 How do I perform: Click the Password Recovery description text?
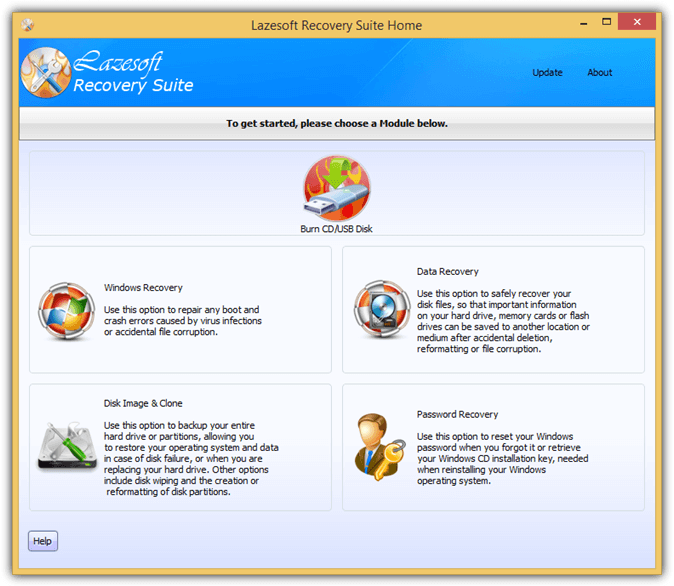(x=502, y=459)
